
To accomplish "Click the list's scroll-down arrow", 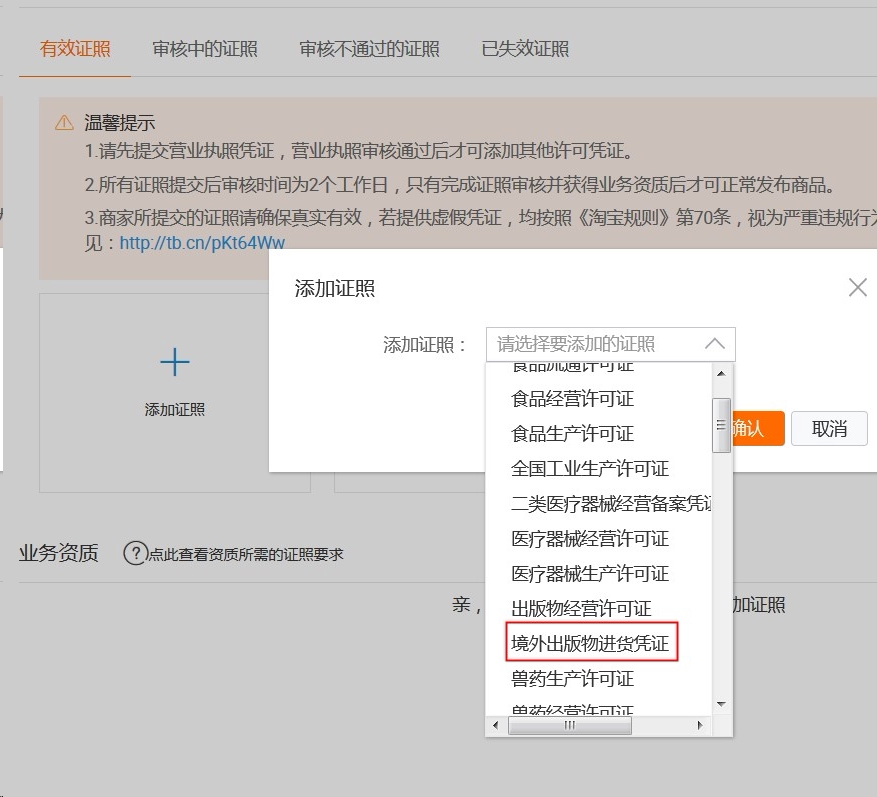I will [x=721, y=705].
